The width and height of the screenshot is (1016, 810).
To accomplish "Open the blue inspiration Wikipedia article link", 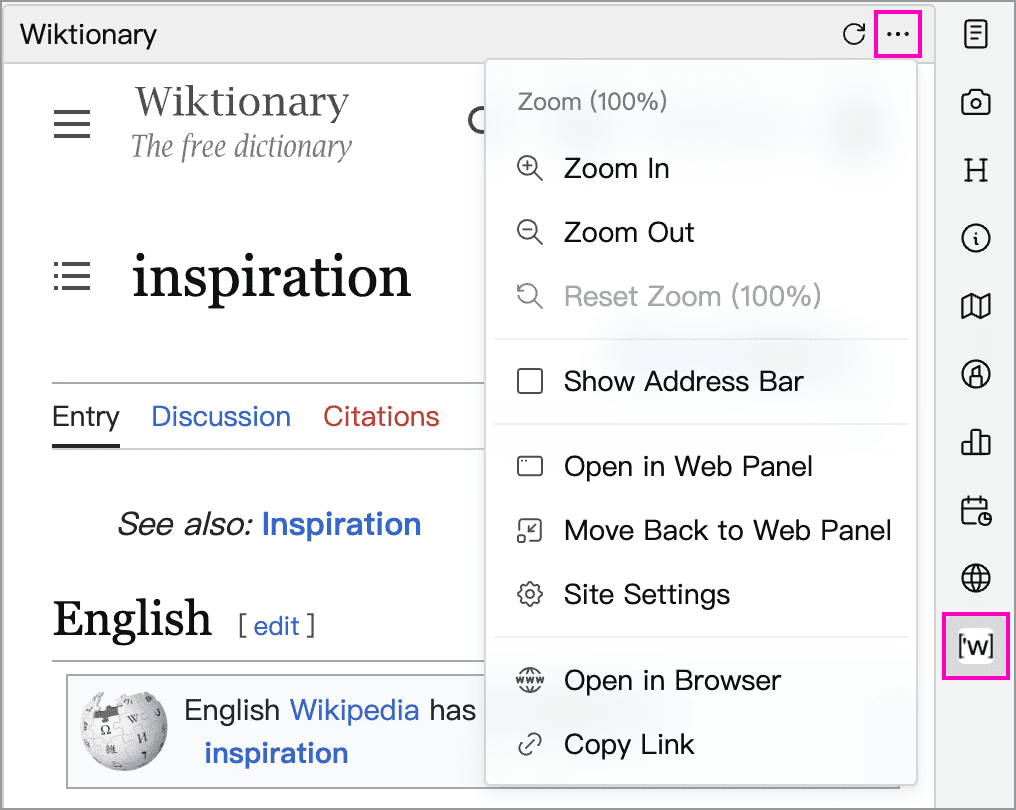I will click(276, 753).
